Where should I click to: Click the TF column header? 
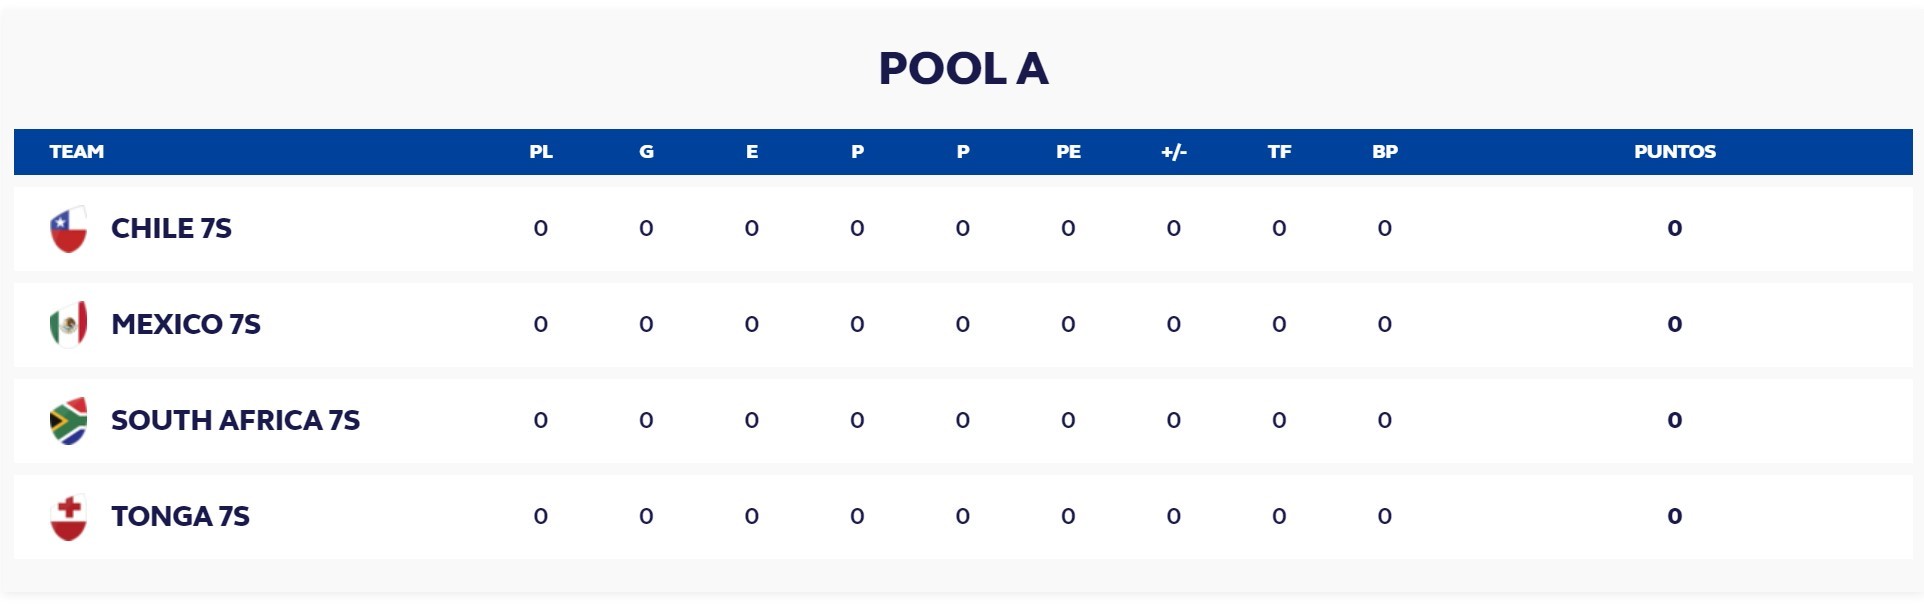click(1279, 152)
